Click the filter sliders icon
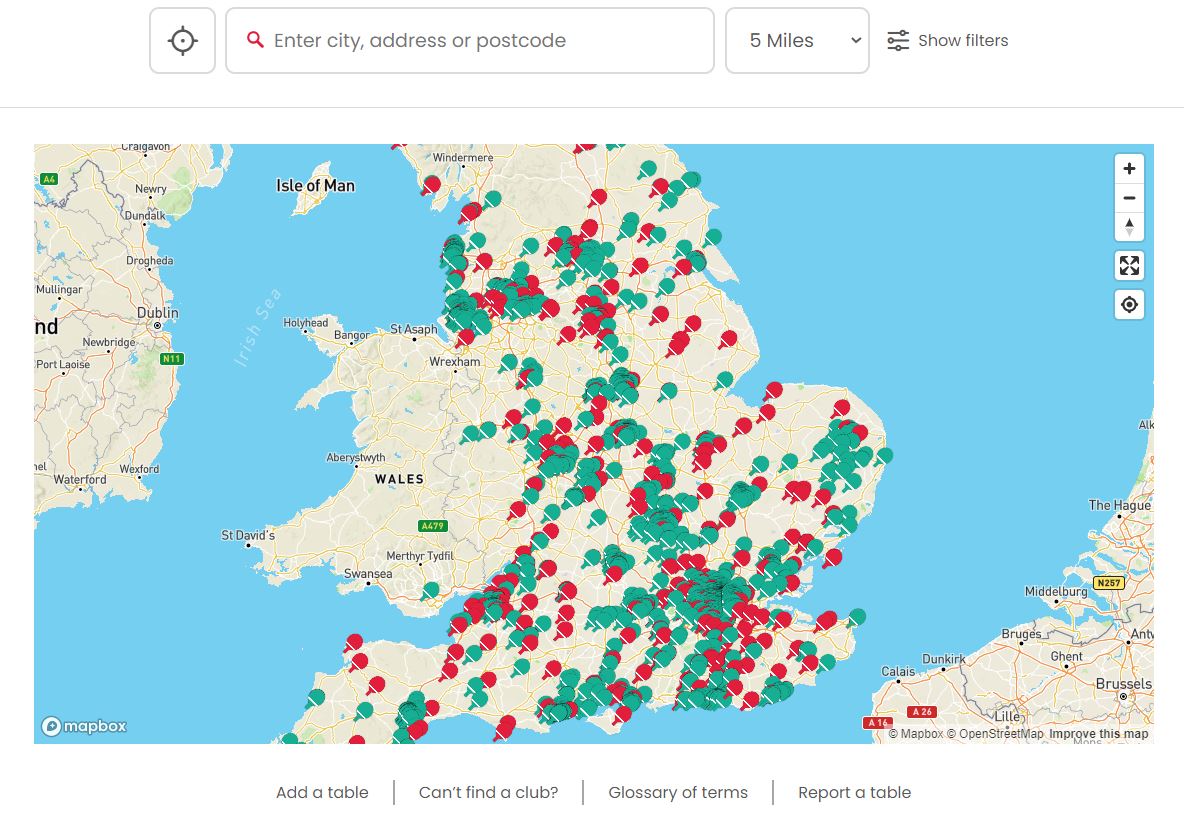The height and width of the screenshot is (832, 1184). [898, 41]
